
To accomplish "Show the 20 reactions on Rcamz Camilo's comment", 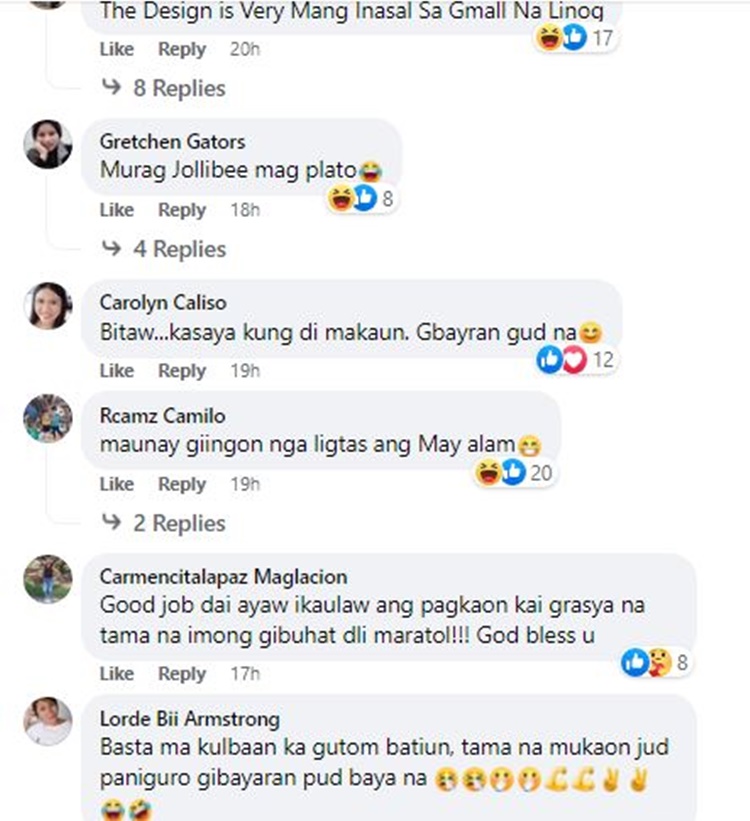I will tap(514, 473).
